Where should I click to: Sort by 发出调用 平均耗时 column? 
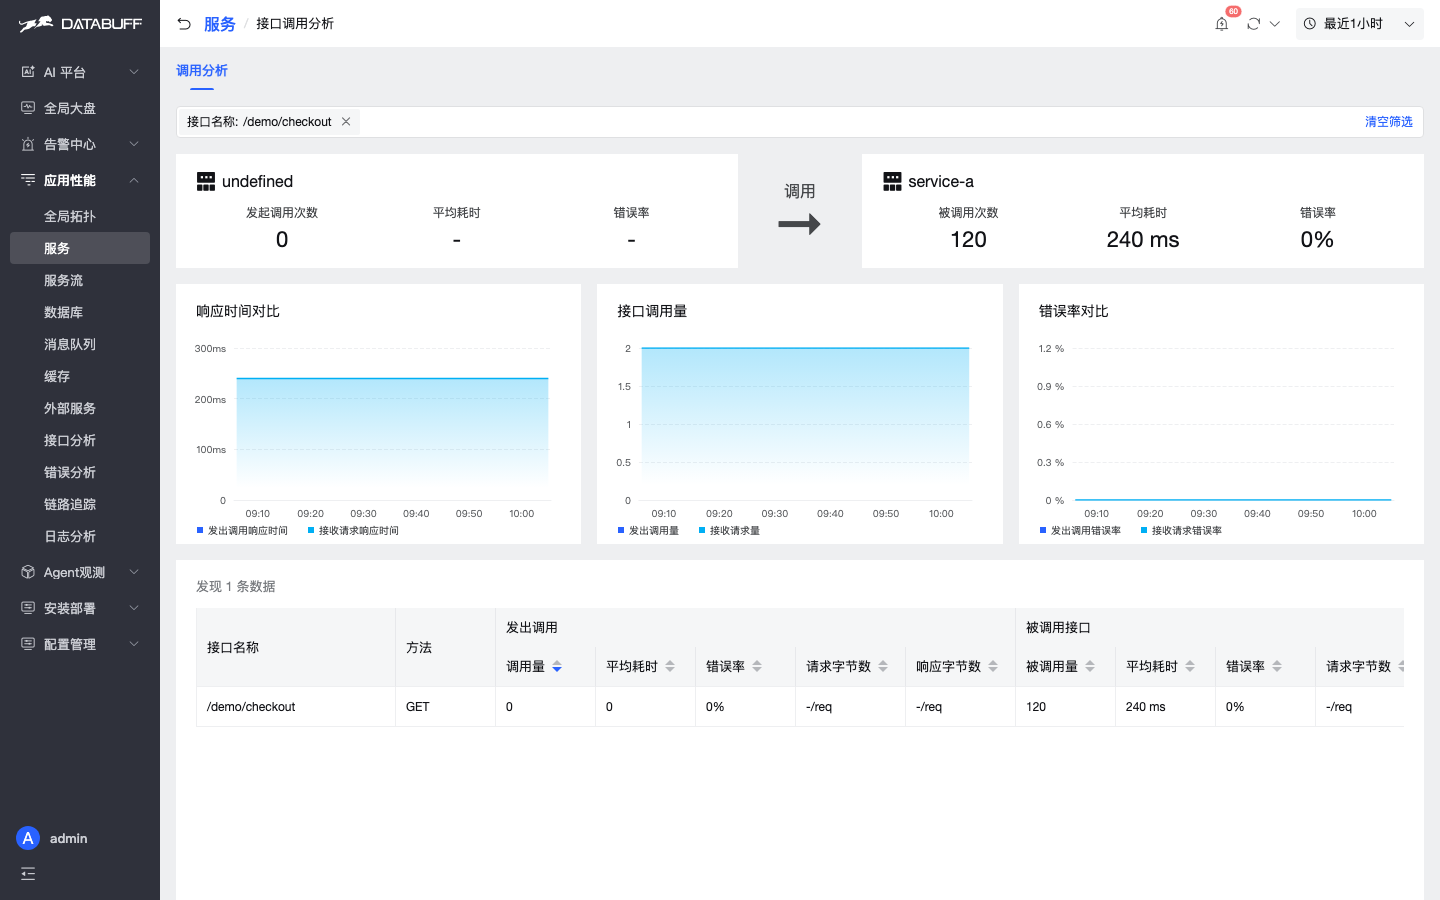pyautogui.click(x=670, y=667)
